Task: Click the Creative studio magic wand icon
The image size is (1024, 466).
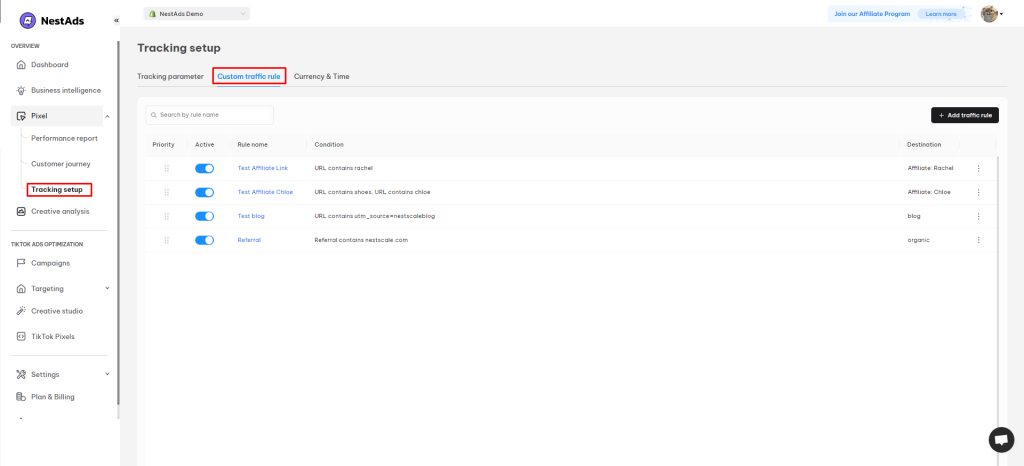Action: [x=21, y=311]
